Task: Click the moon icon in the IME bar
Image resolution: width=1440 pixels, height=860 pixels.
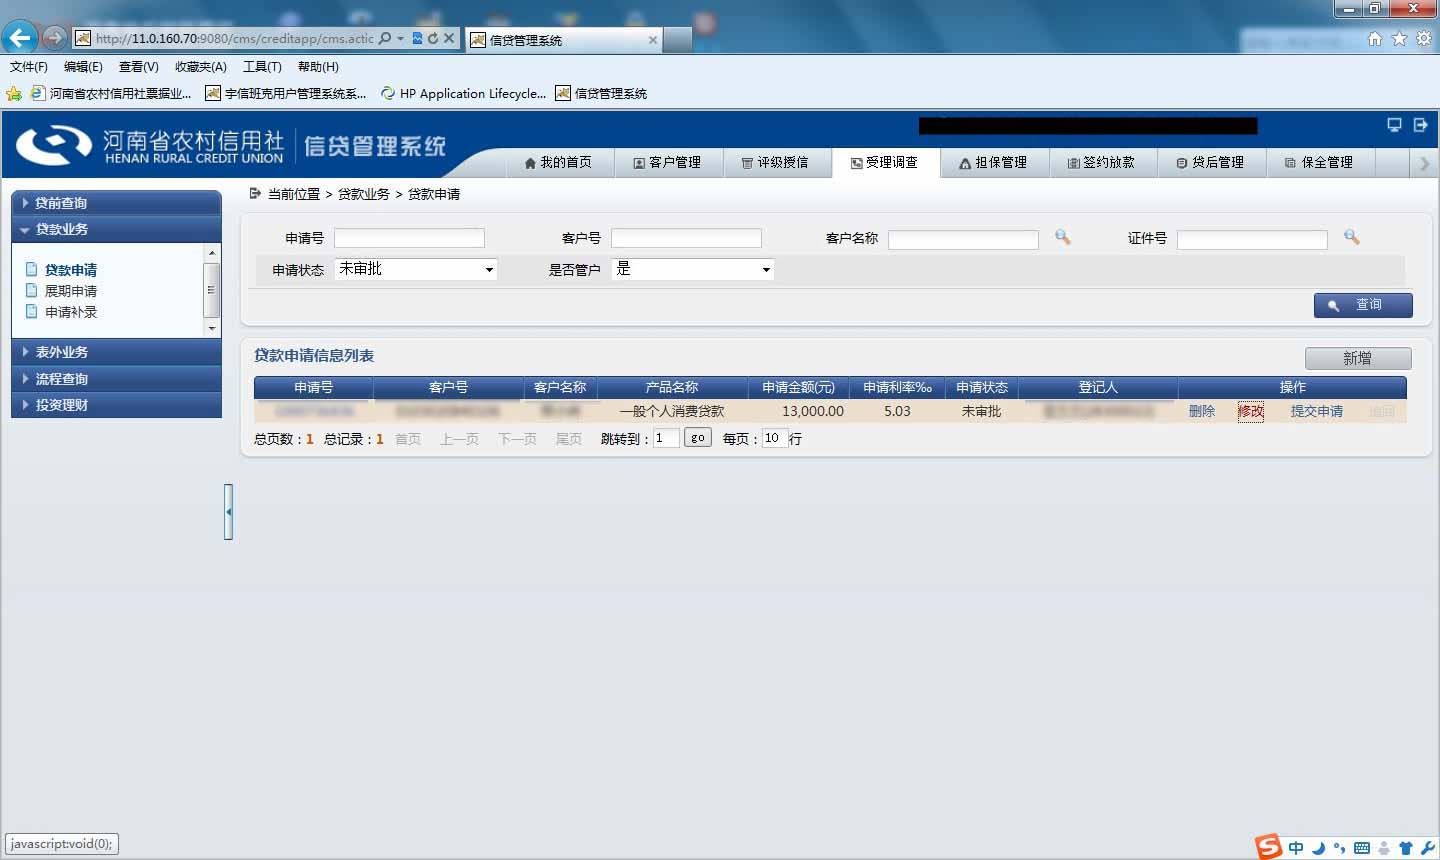Action: [x=1318, y=848]
